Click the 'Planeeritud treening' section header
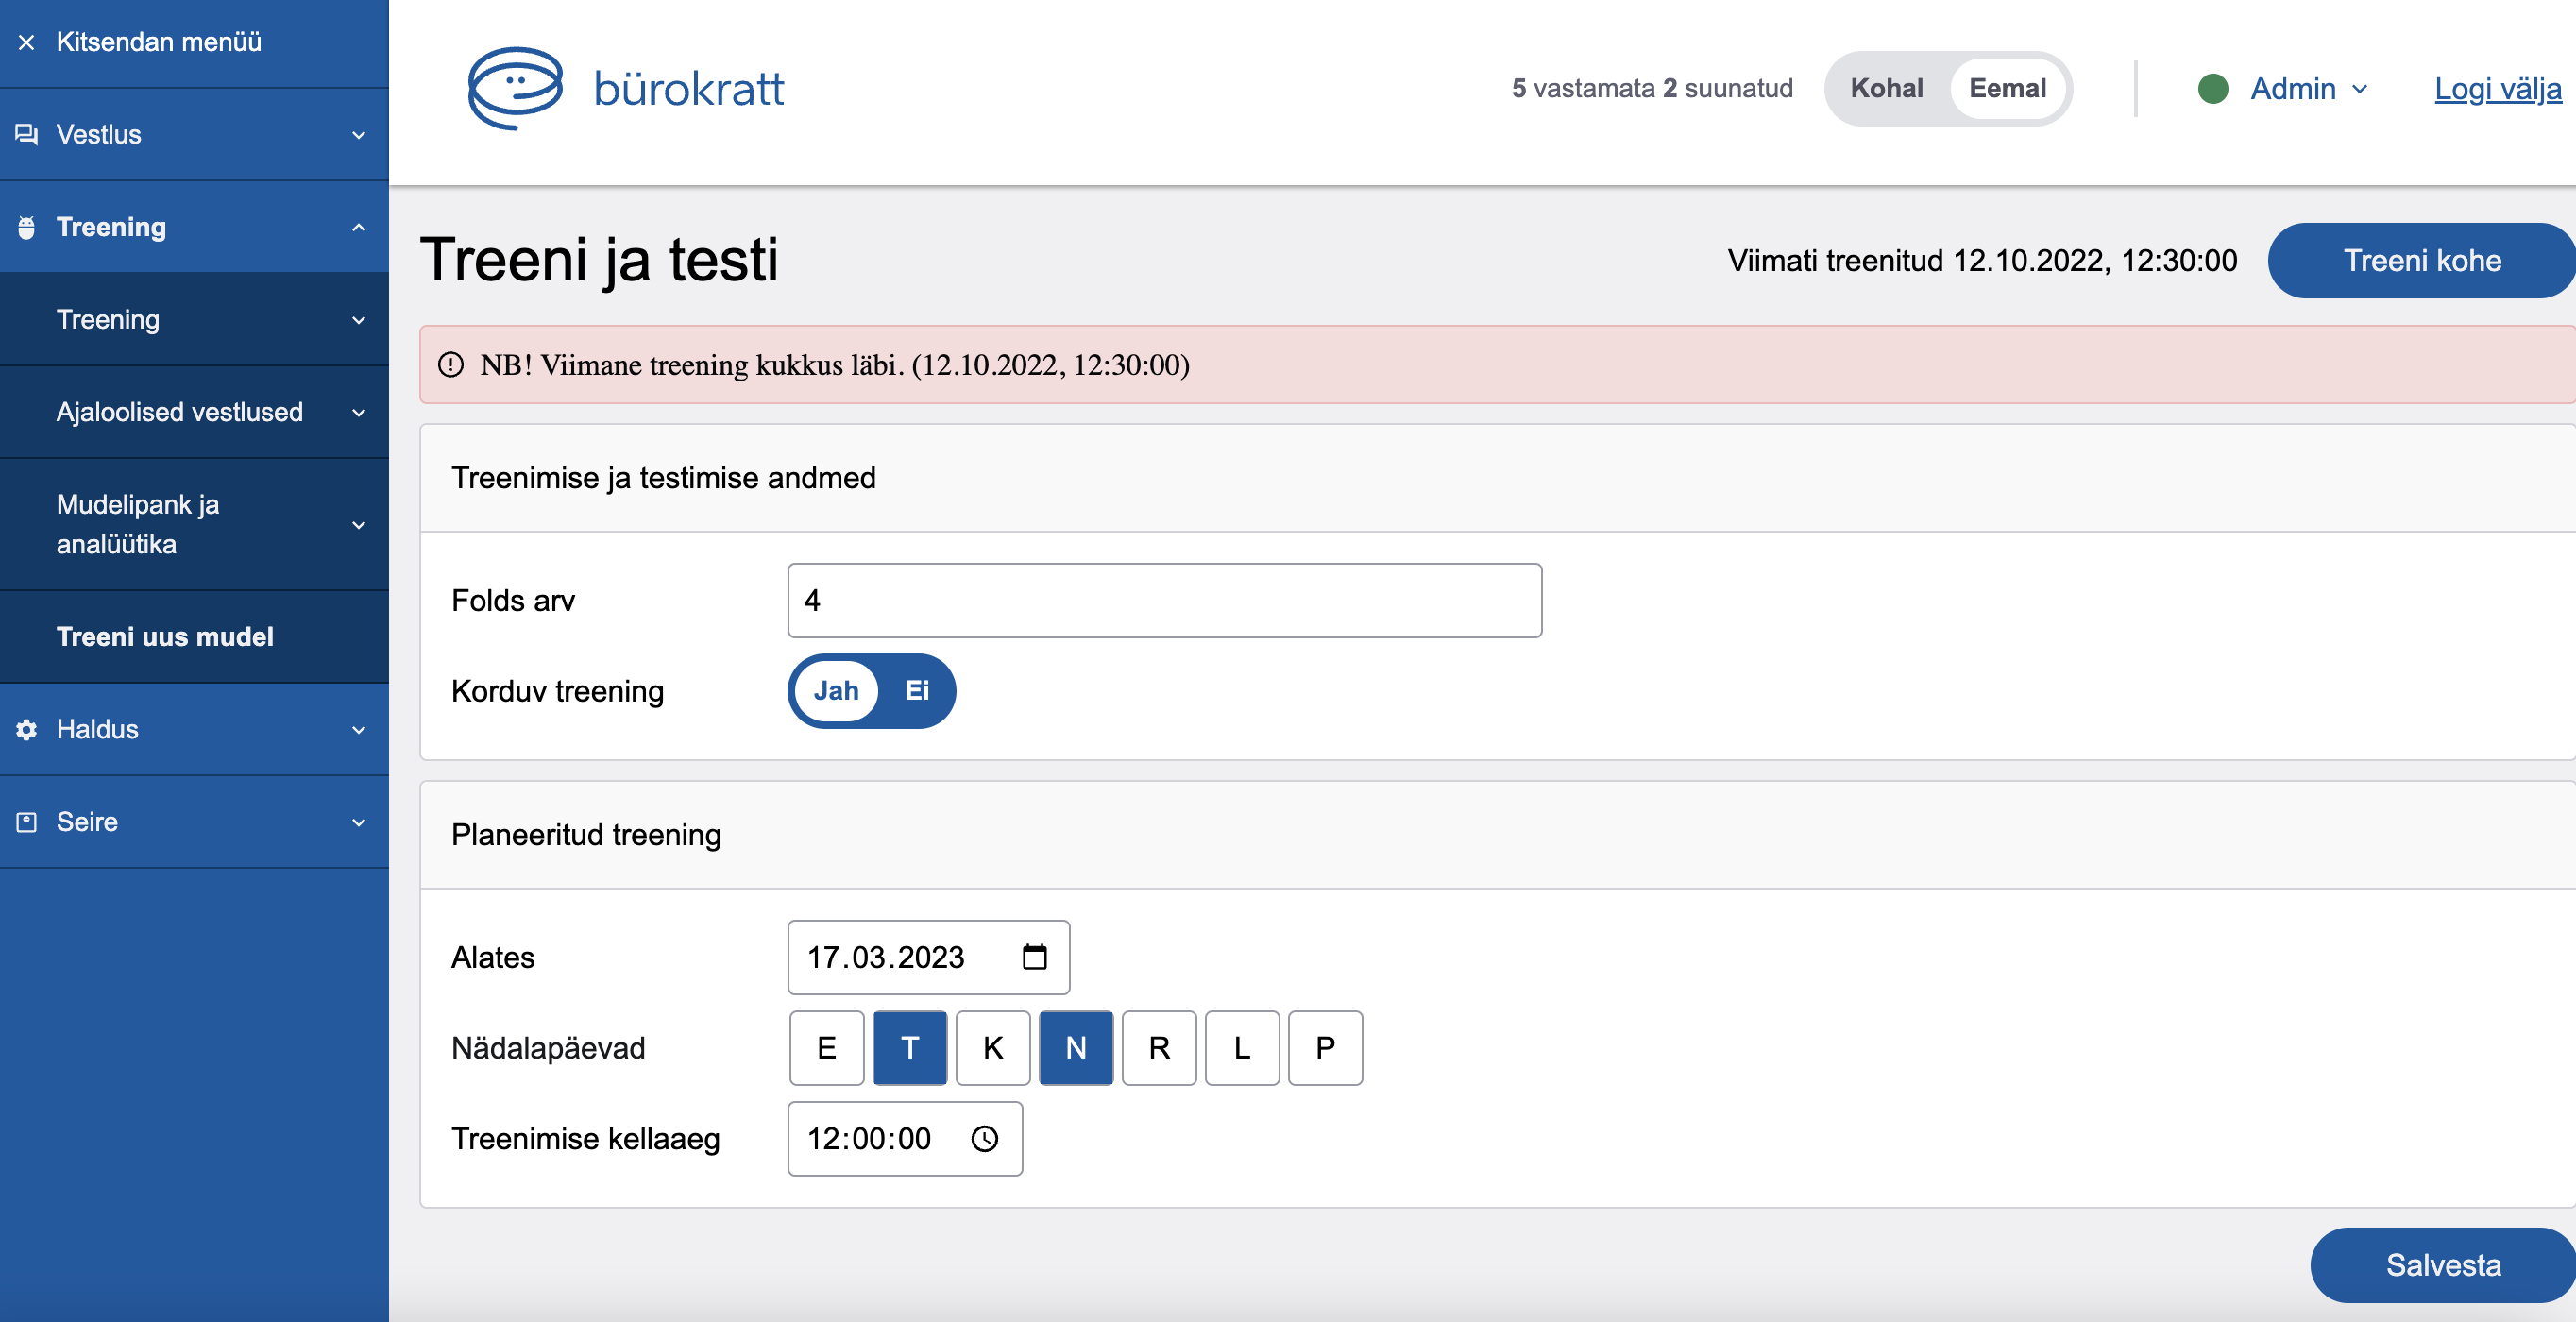 point(586,834)
